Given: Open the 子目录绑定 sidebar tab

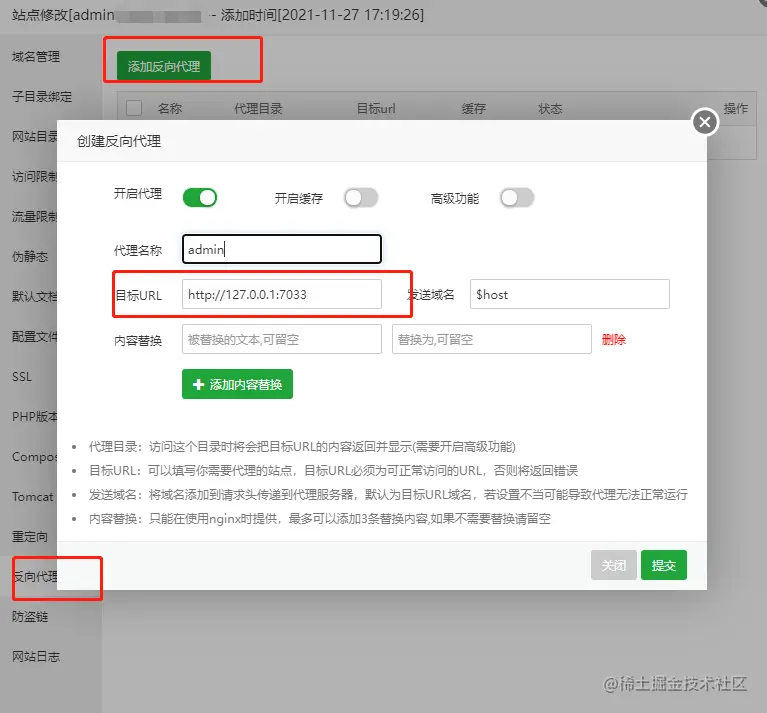Looking at the screenshot, I should click(42, 97).
